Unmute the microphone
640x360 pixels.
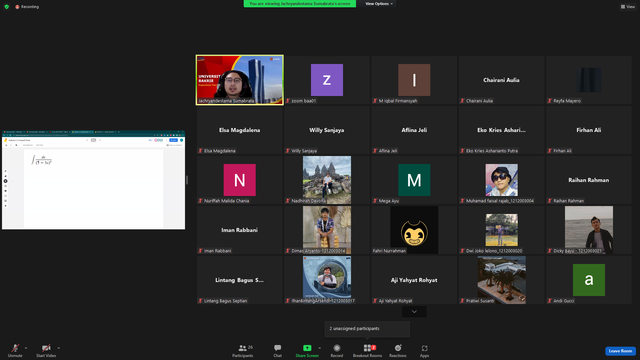coord(15,350)
